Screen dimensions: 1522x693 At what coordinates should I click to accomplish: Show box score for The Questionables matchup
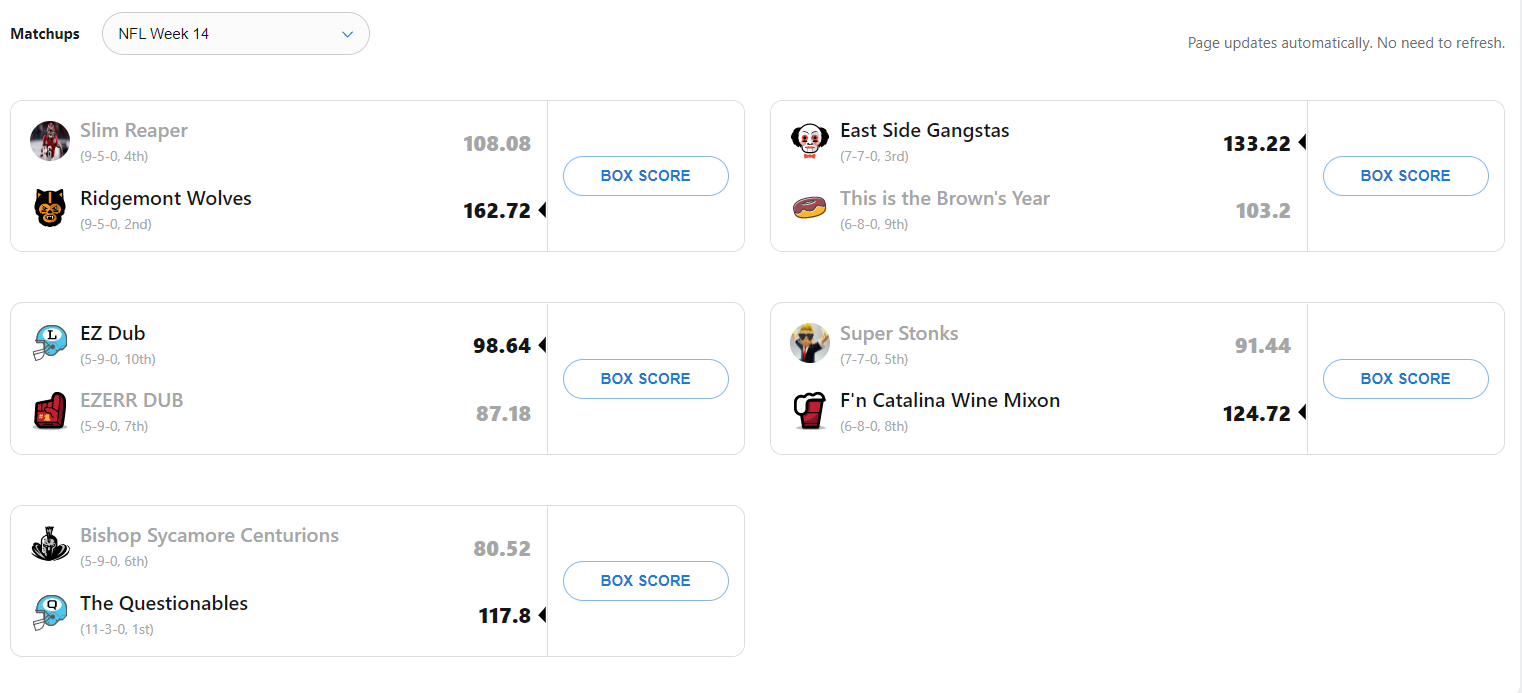click(645, 581)
